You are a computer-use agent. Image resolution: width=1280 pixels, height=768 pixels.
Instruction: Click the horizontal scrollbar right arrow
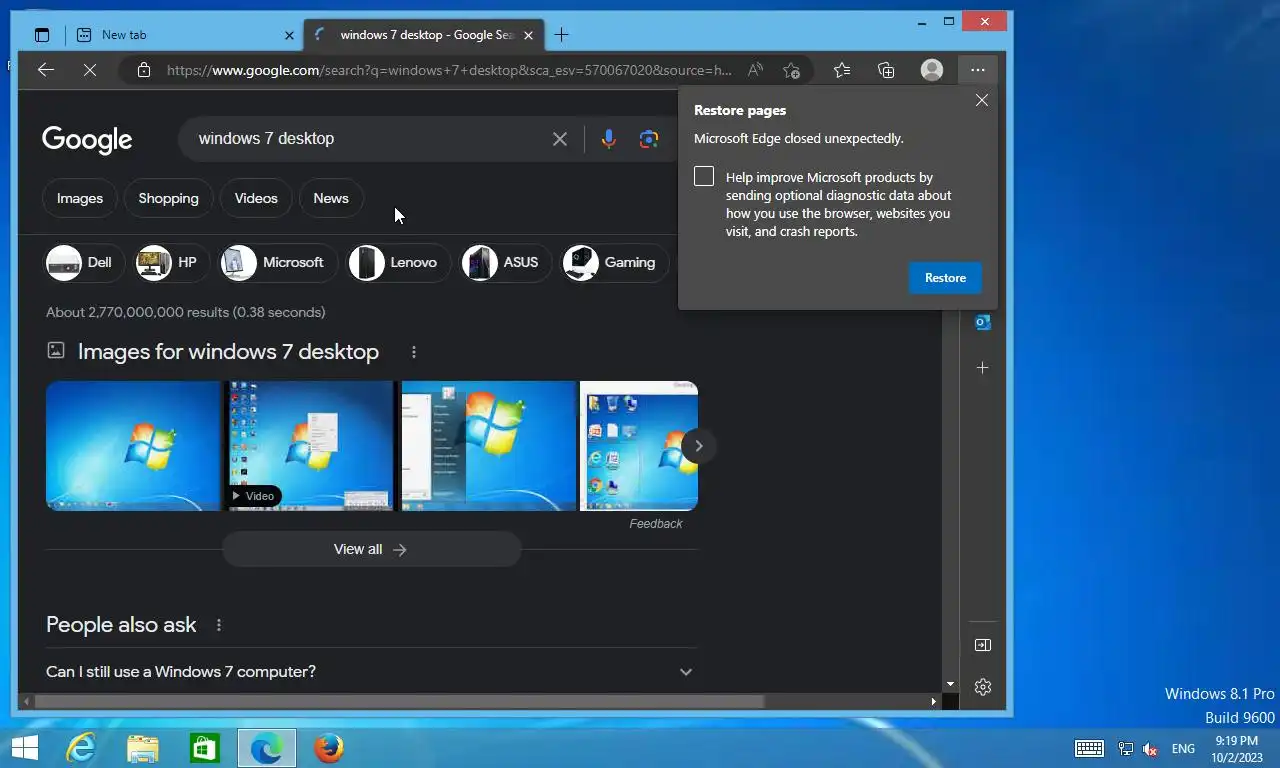[x=934, y=702]
